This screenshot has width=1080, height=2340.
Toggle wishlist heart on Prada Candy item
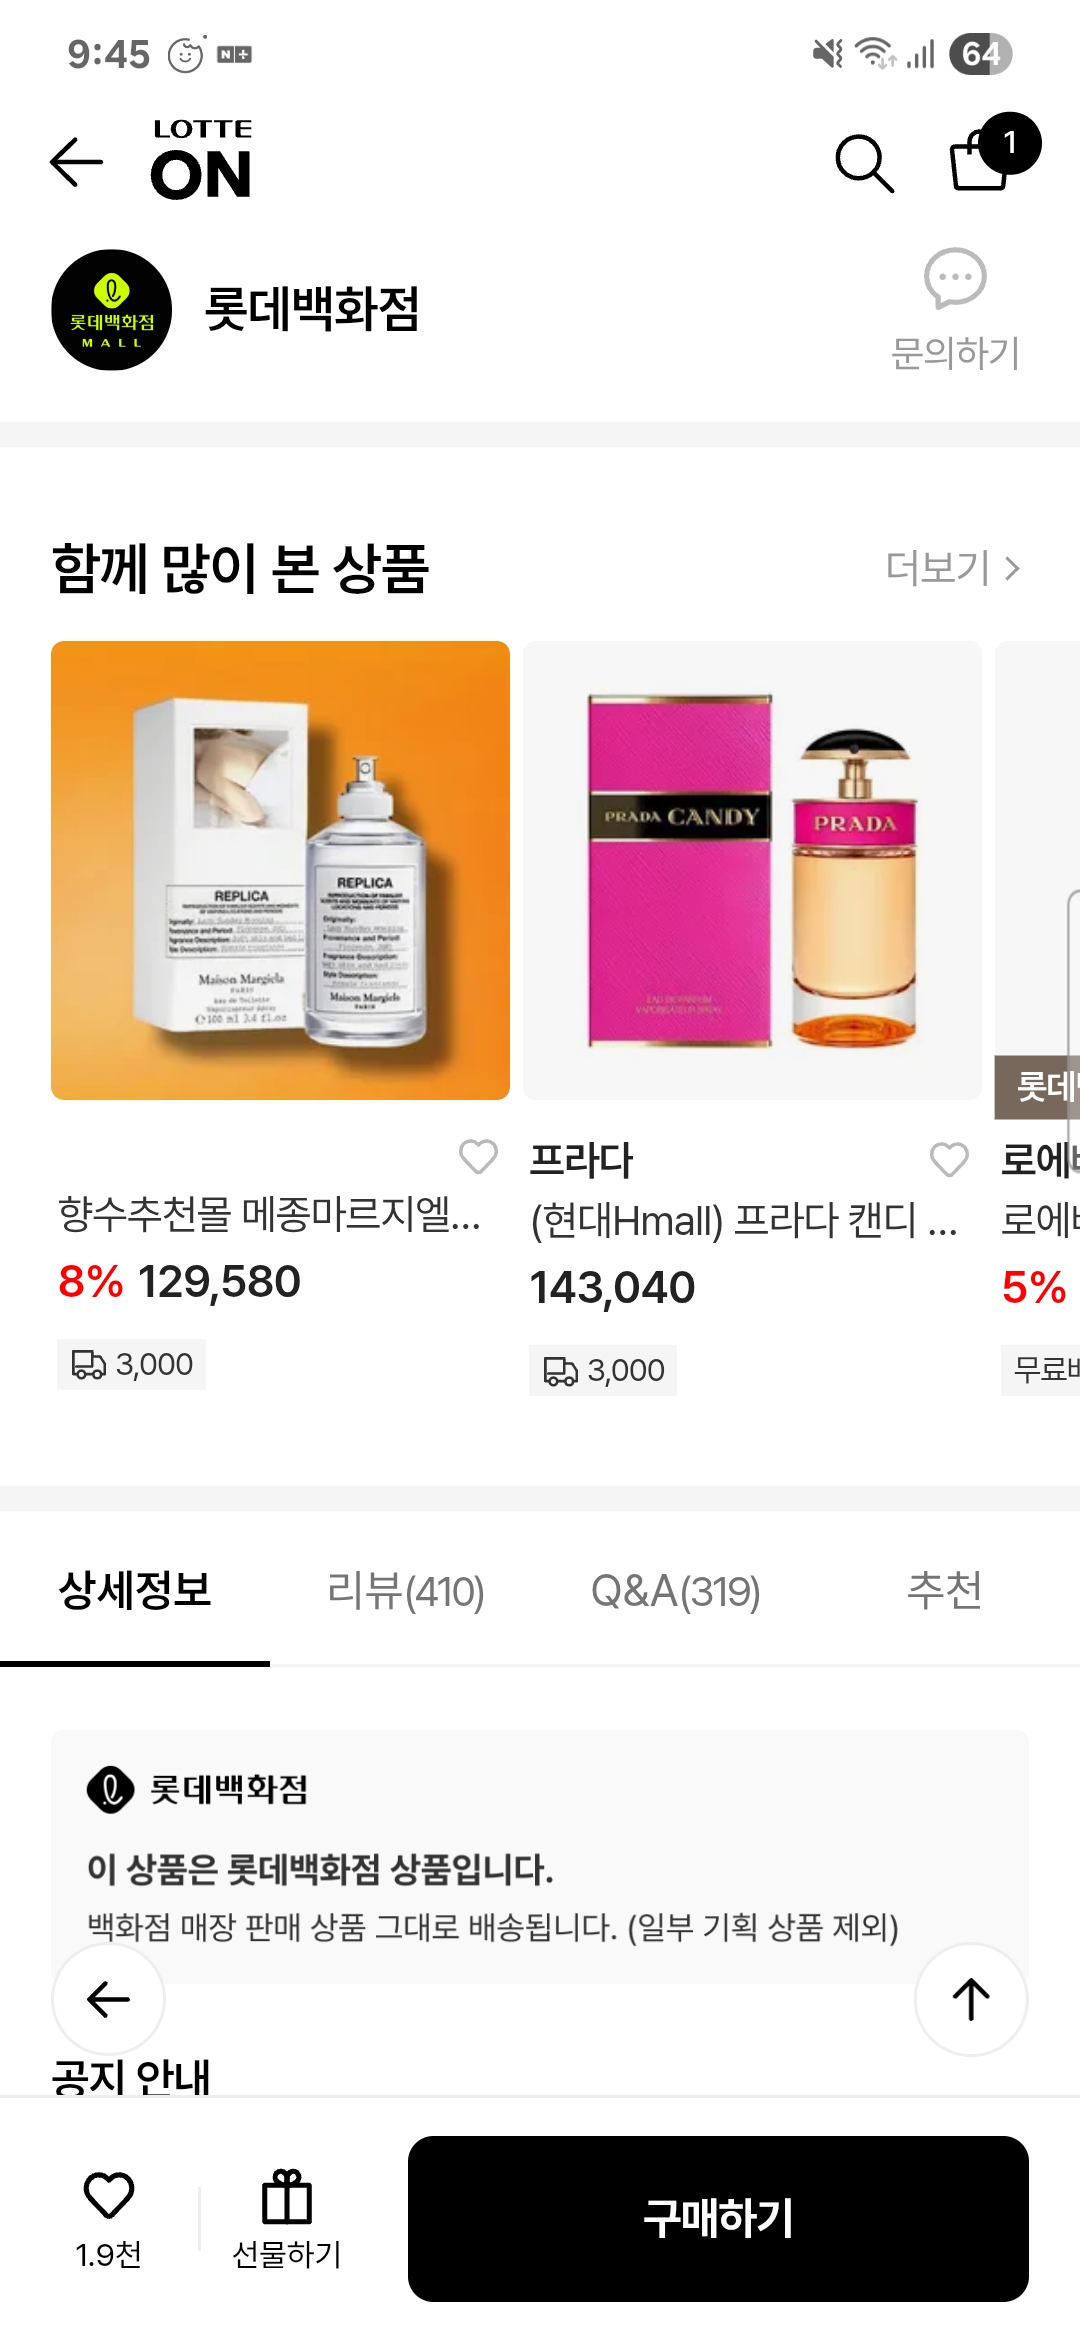(949, 1160)
